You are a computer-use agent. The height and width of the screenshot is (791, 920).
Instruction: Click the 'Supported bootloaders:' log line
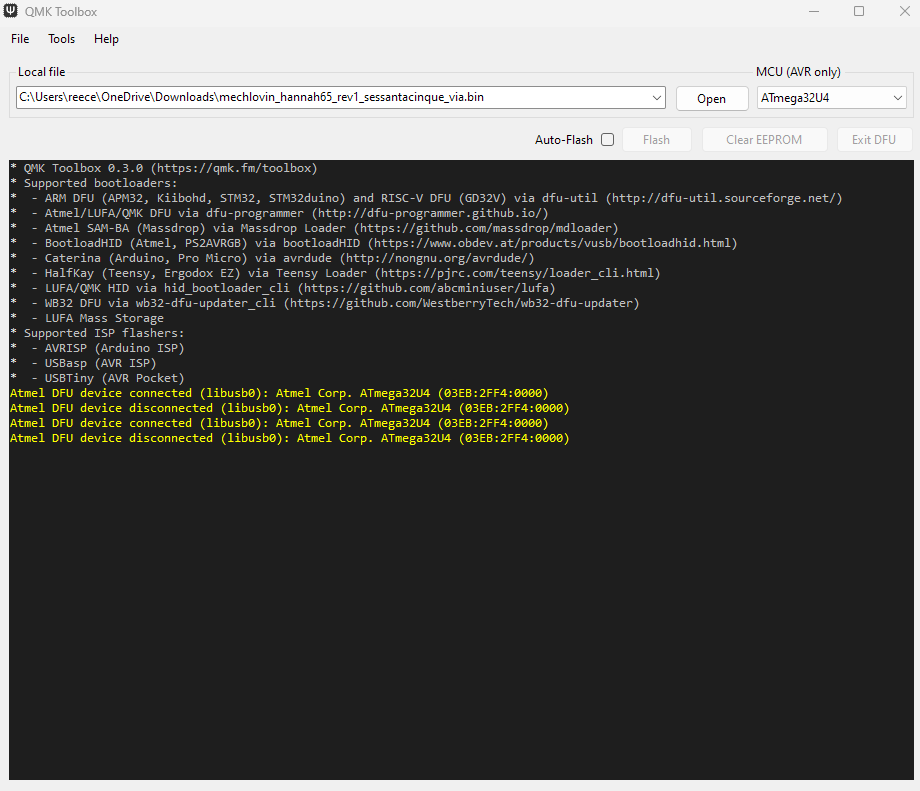coord(94,183)
